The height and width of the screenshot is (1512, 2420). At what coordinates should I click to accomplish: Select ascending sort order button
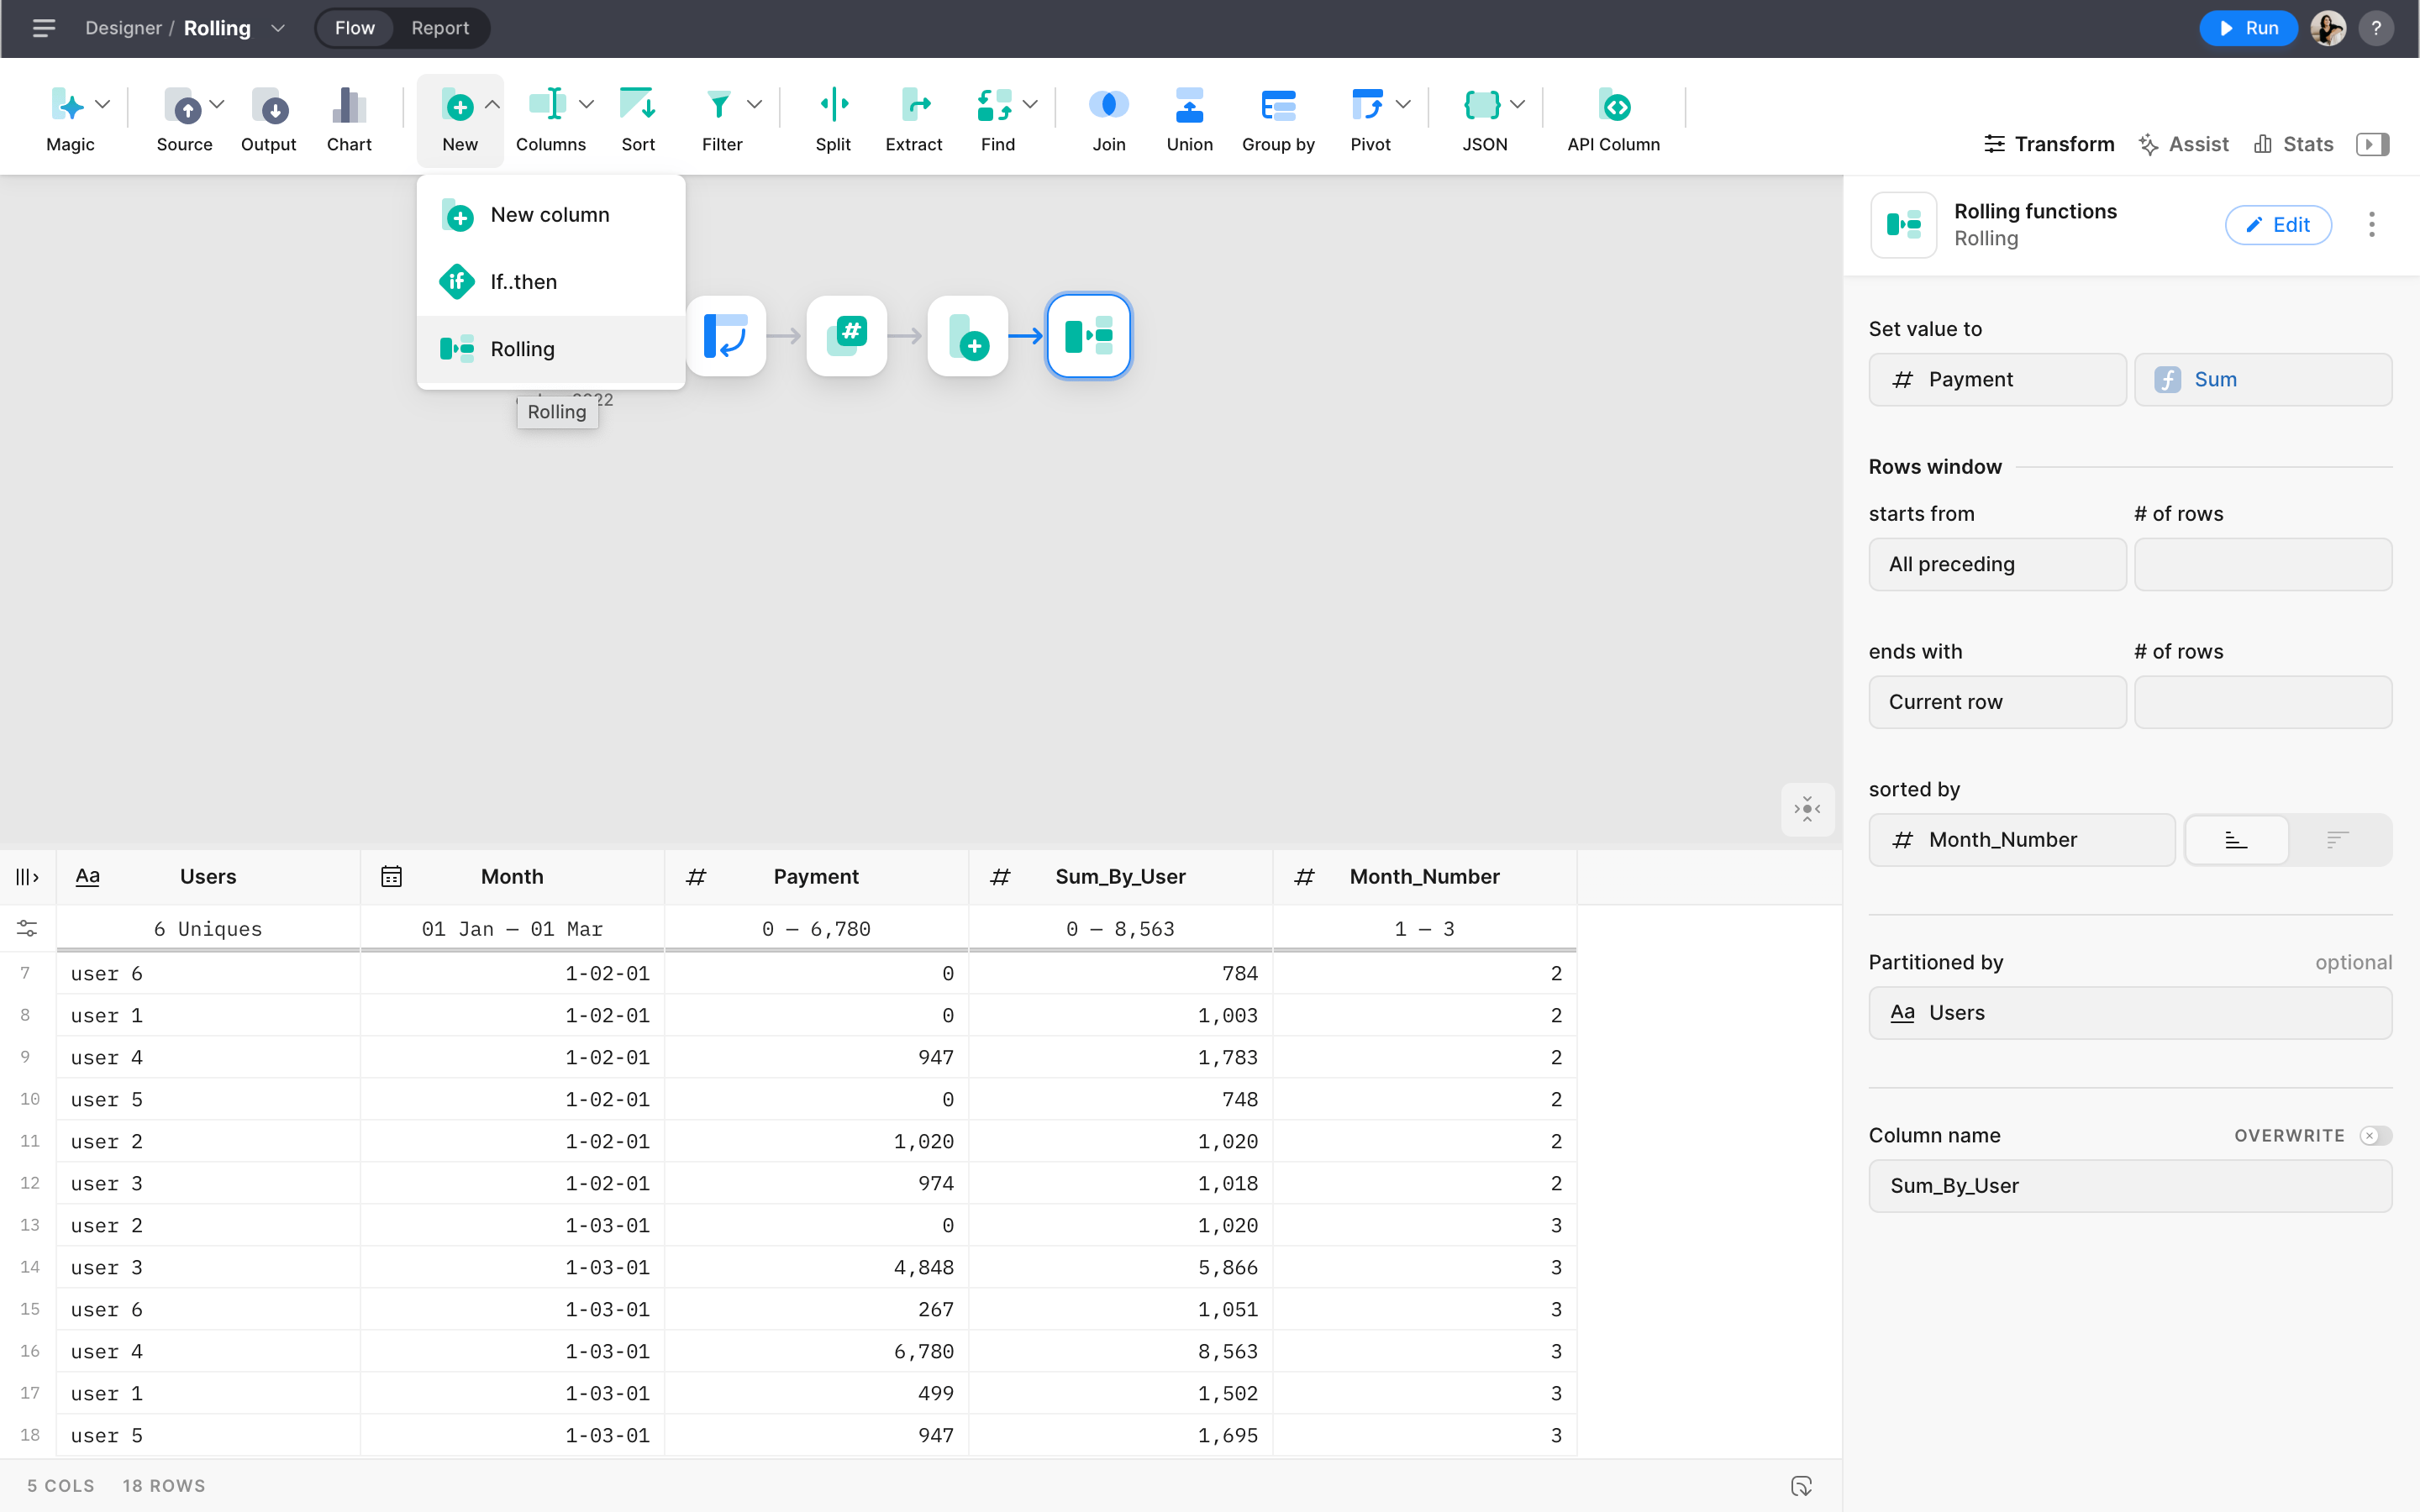(2236, 840)
